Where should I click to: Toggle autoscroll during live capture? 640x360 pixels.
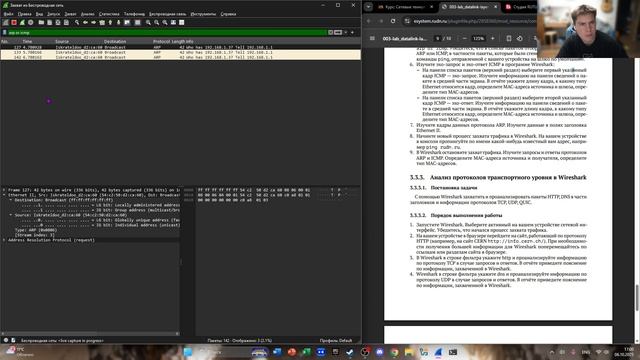[x=127, y=22]
